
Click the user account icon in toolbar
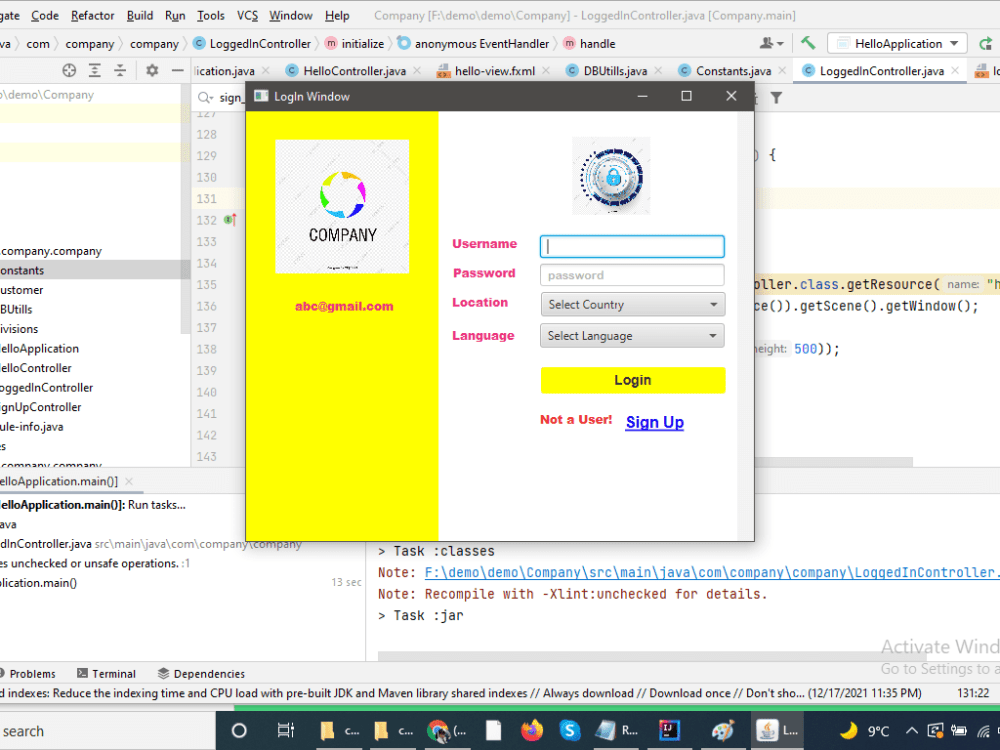point(771,43)
